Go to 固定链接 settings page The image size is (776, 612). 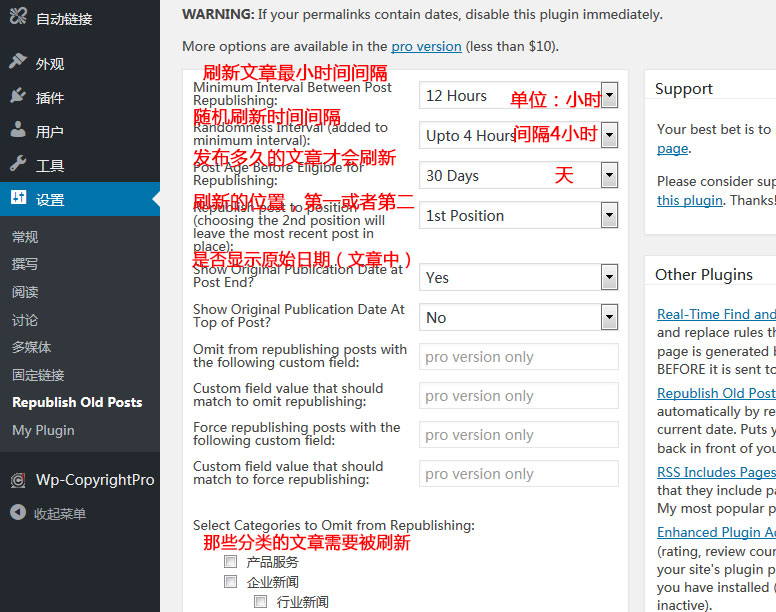[38, 375]
